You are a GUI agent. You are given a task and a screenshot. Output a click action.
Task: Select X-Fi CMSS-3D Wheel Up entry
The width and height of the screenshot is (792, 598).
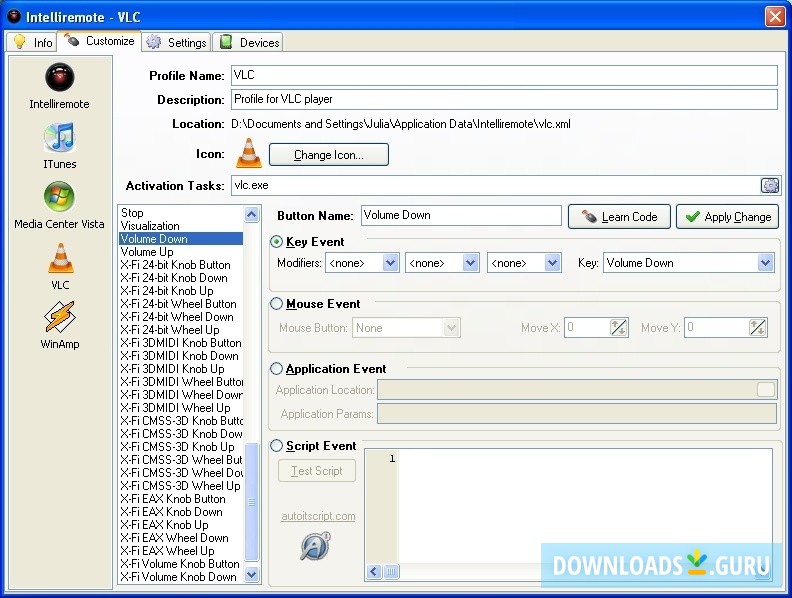[x=181, y=486]
